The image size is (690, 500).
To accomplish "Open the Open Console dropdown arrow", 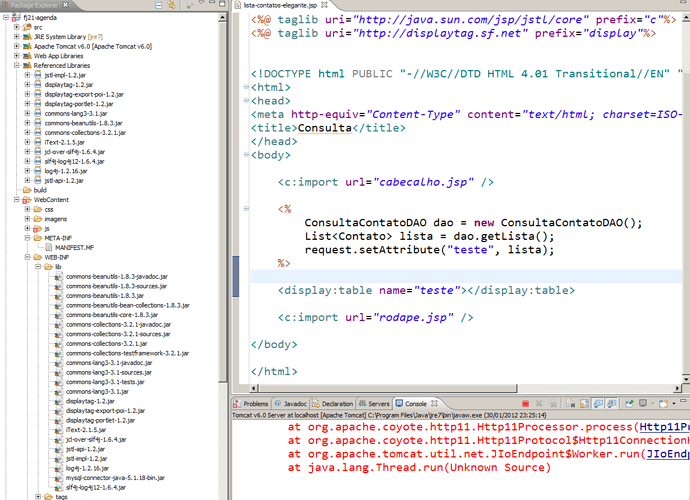I will pyautogui.click(x=674, y=404).
